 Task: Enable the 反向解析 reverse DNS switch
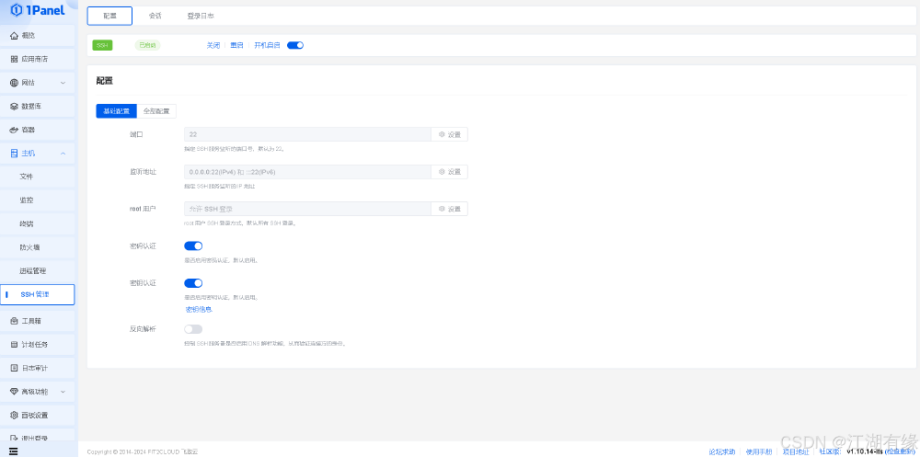(x=193, y=329)
